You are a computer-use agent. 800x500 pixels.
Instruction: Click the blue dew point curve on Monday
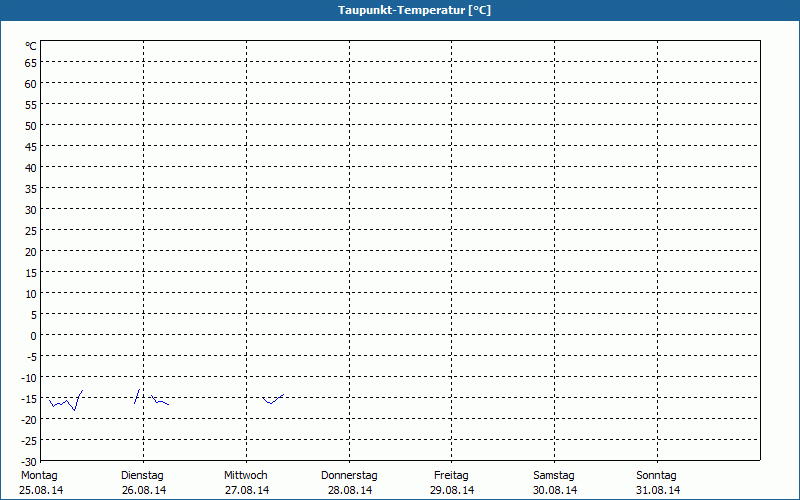coord(66,401)
